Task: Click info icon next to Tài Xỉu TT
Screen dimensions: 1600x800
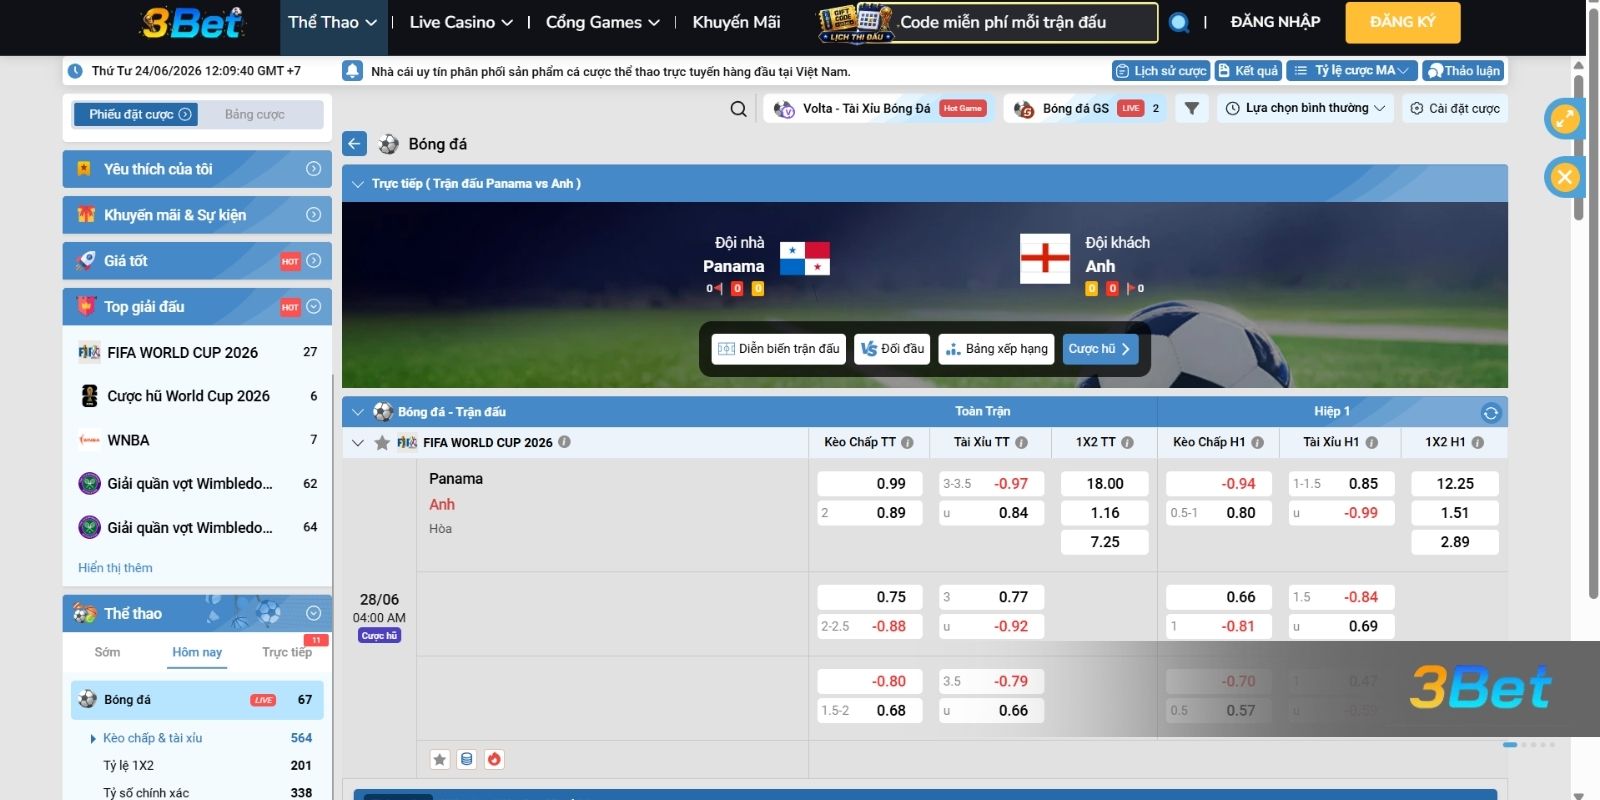Action: click(1021, 442)
